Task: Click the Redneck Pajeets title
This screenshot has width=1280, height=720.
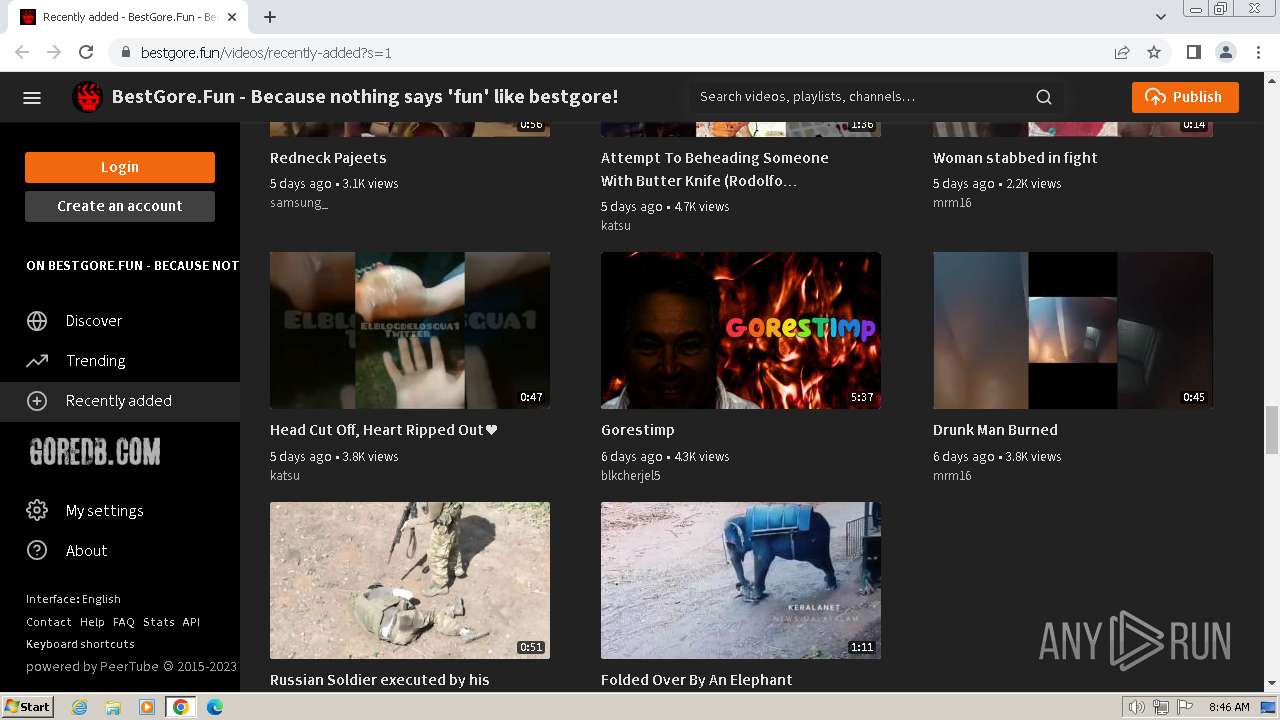Action: [328, 158]
